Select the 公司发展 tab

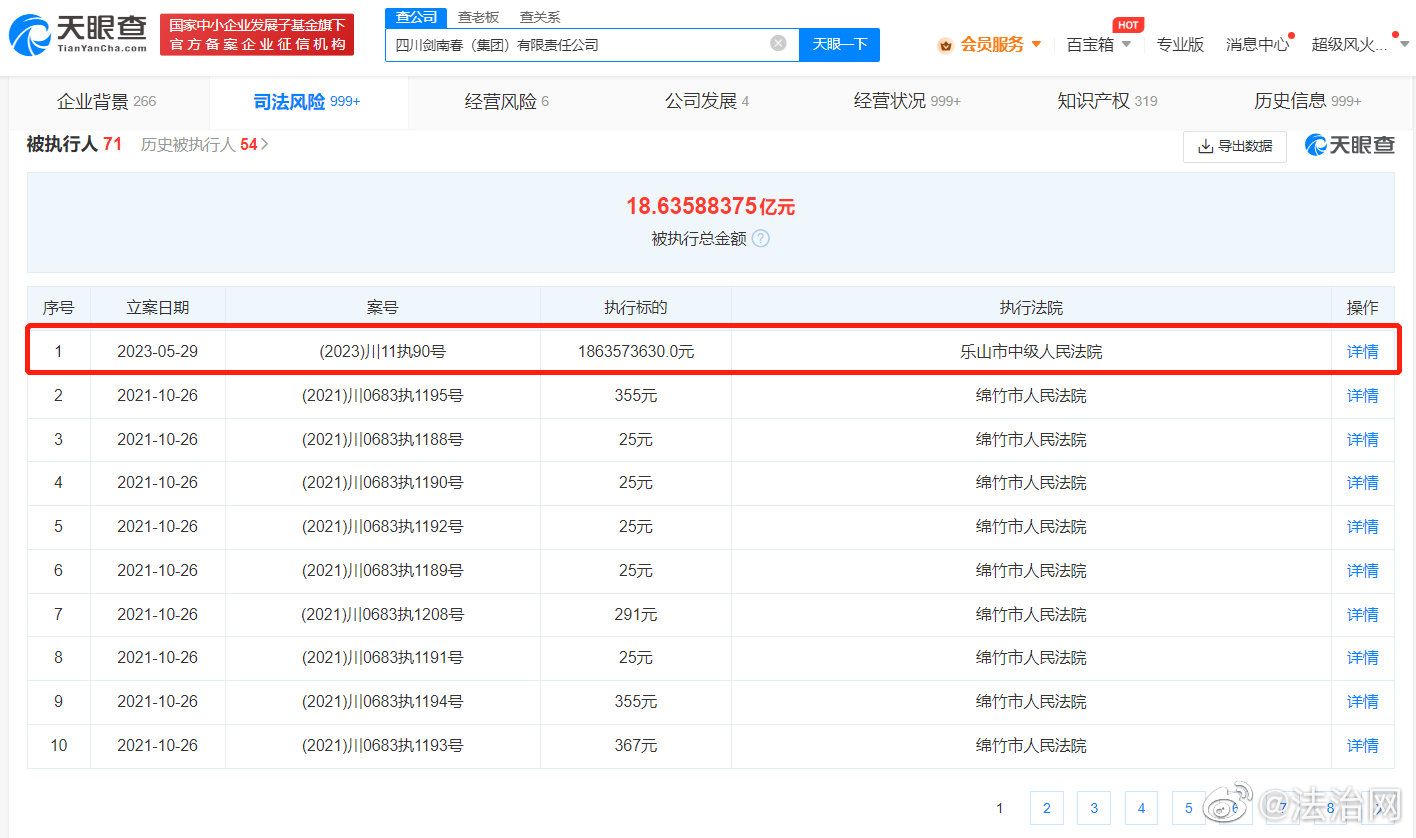[x=707, y=101]
